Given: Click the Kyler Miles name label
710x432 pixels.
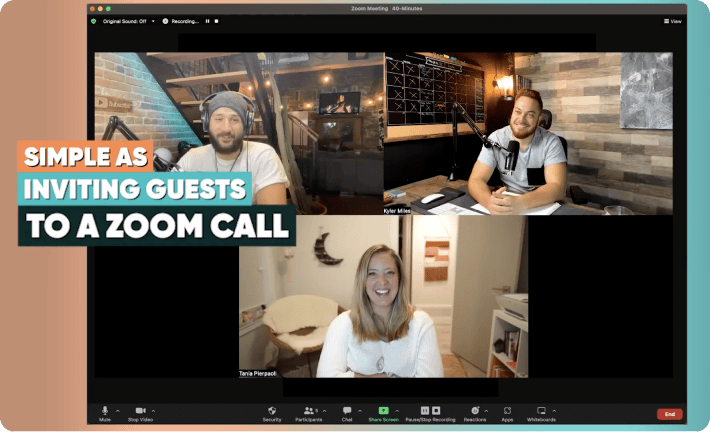Looking at the screenshot, I should pyautogui.click(x=397, y=211).
